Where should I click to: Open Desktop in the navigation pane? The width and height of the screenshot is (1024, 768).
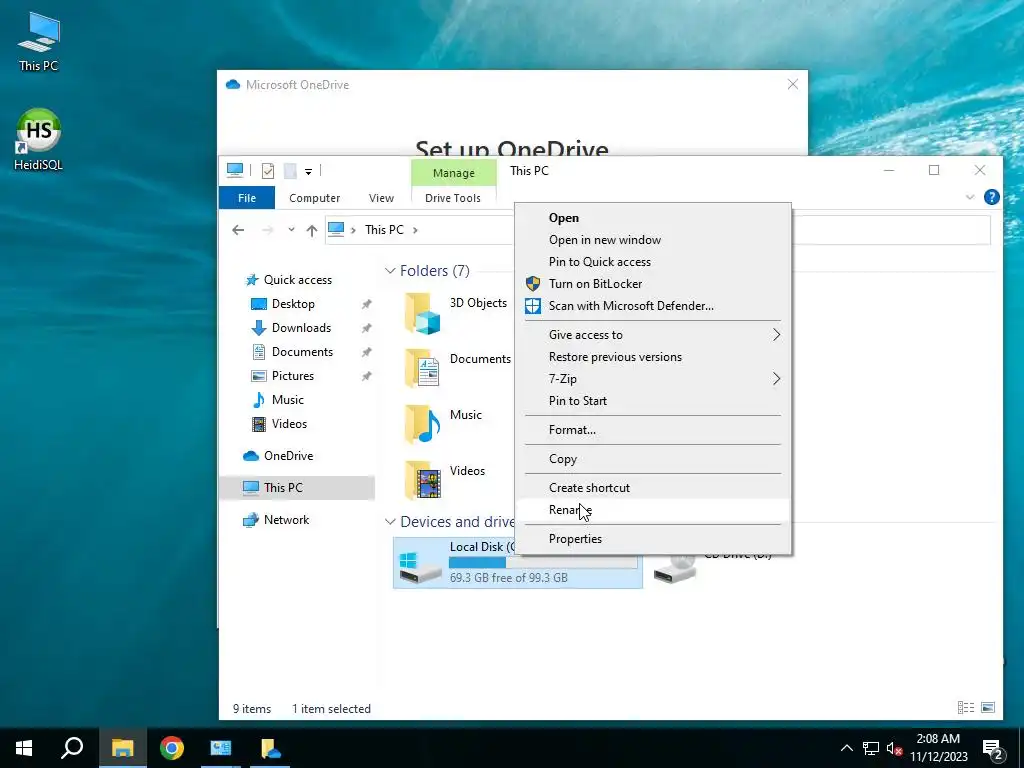[293, 304]
